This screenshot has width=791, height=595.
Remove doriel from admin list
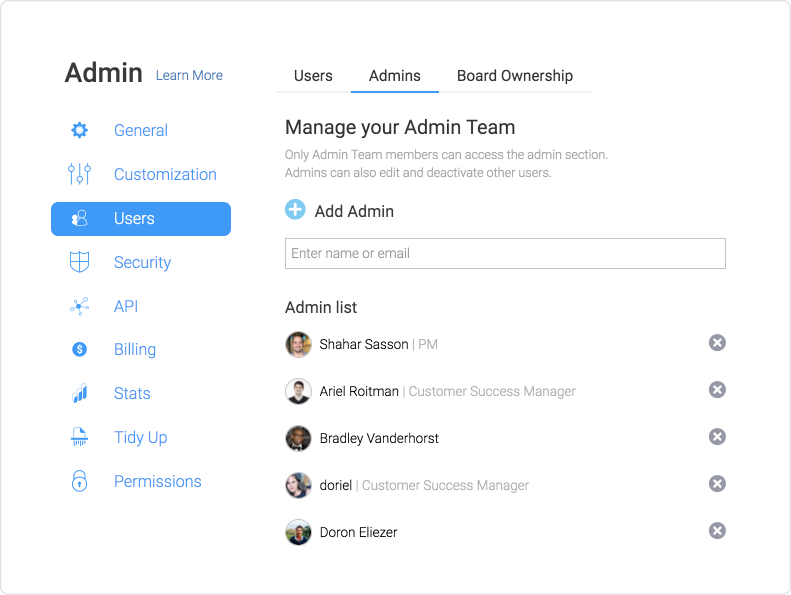[x=717, y=483]
